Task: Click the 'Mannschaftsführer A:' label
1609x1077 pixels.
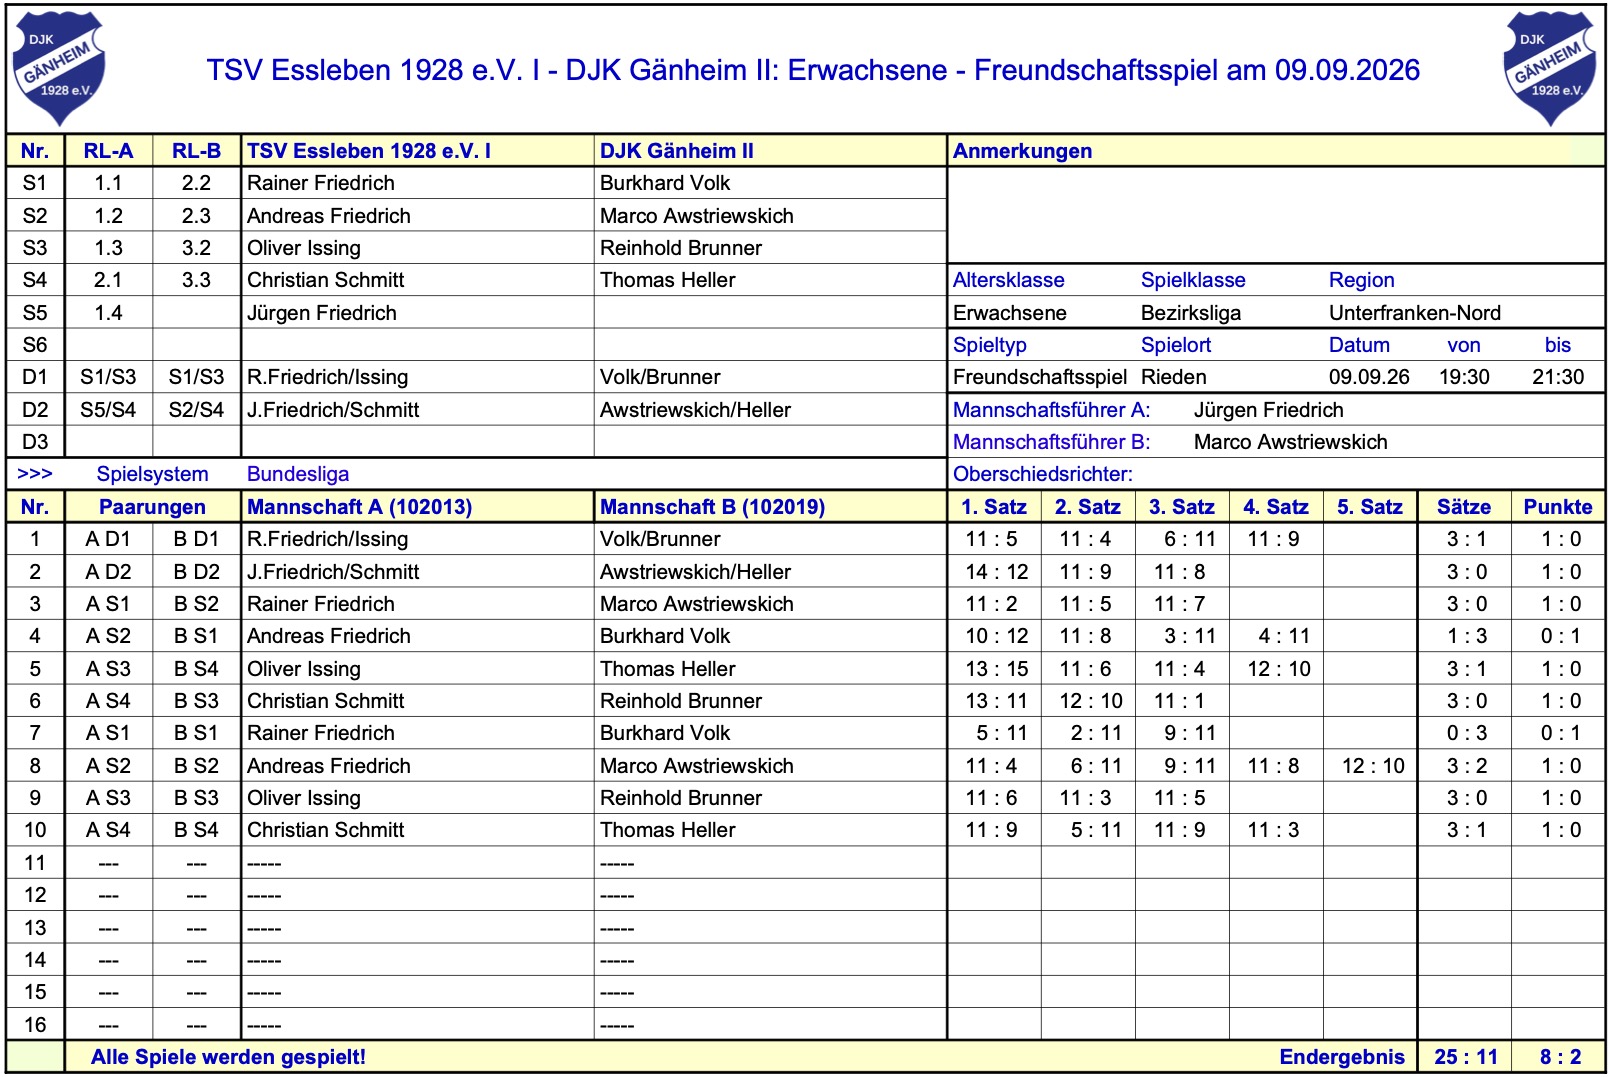Action: (1052, 410)
